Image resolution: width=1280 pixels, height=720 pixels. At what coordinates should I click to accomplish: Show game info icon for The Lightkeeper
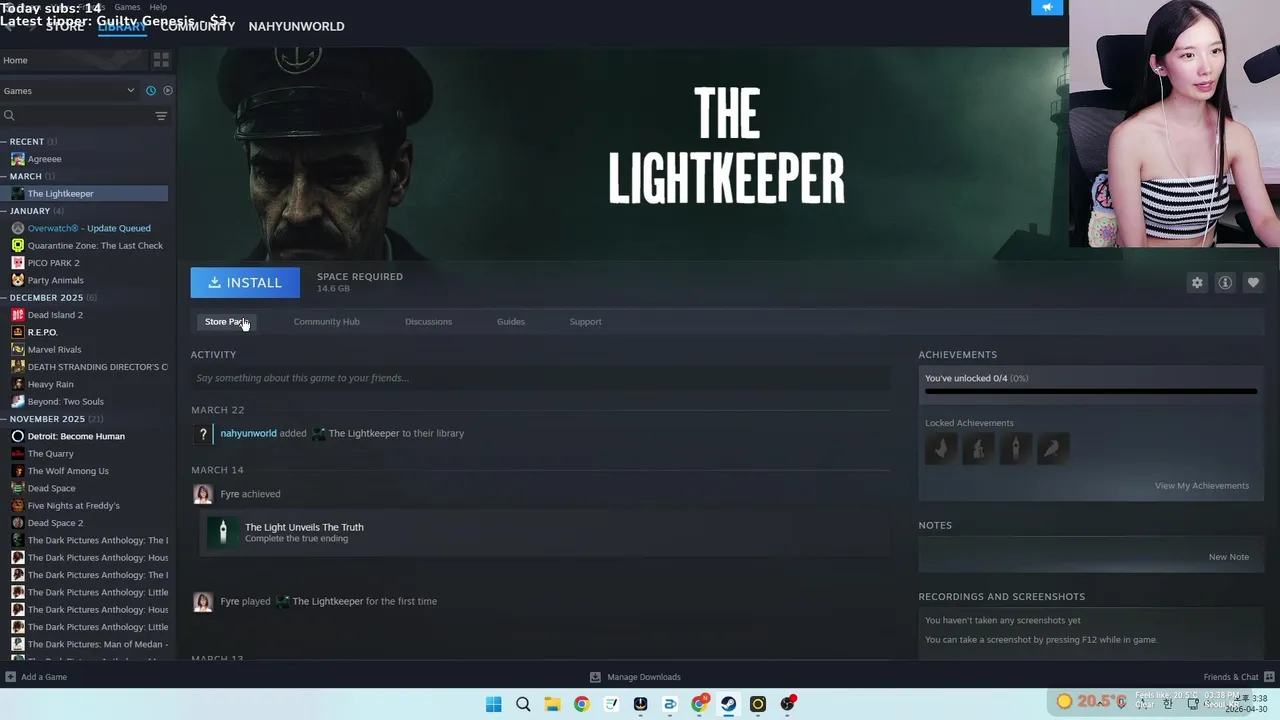click(x=1225, y=283)
